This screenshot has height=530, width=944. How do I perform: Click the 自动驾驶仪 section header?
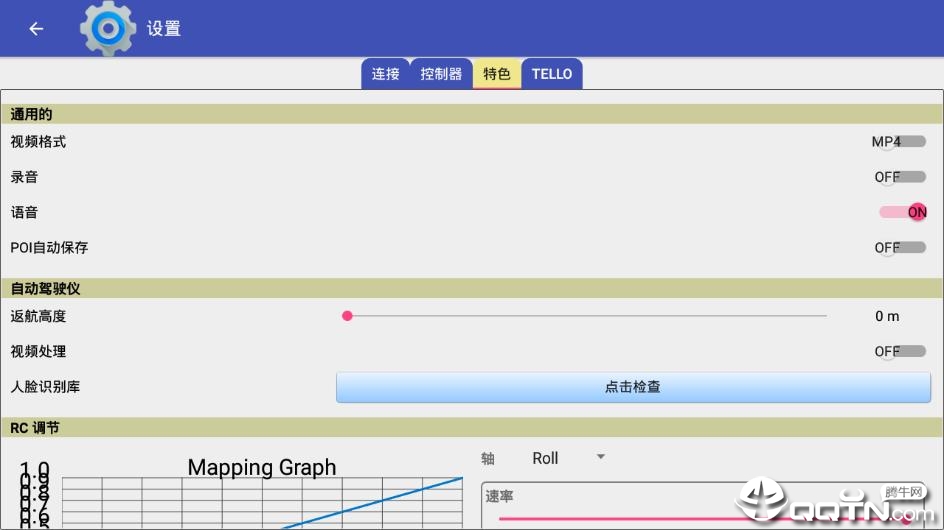[45, 288]
